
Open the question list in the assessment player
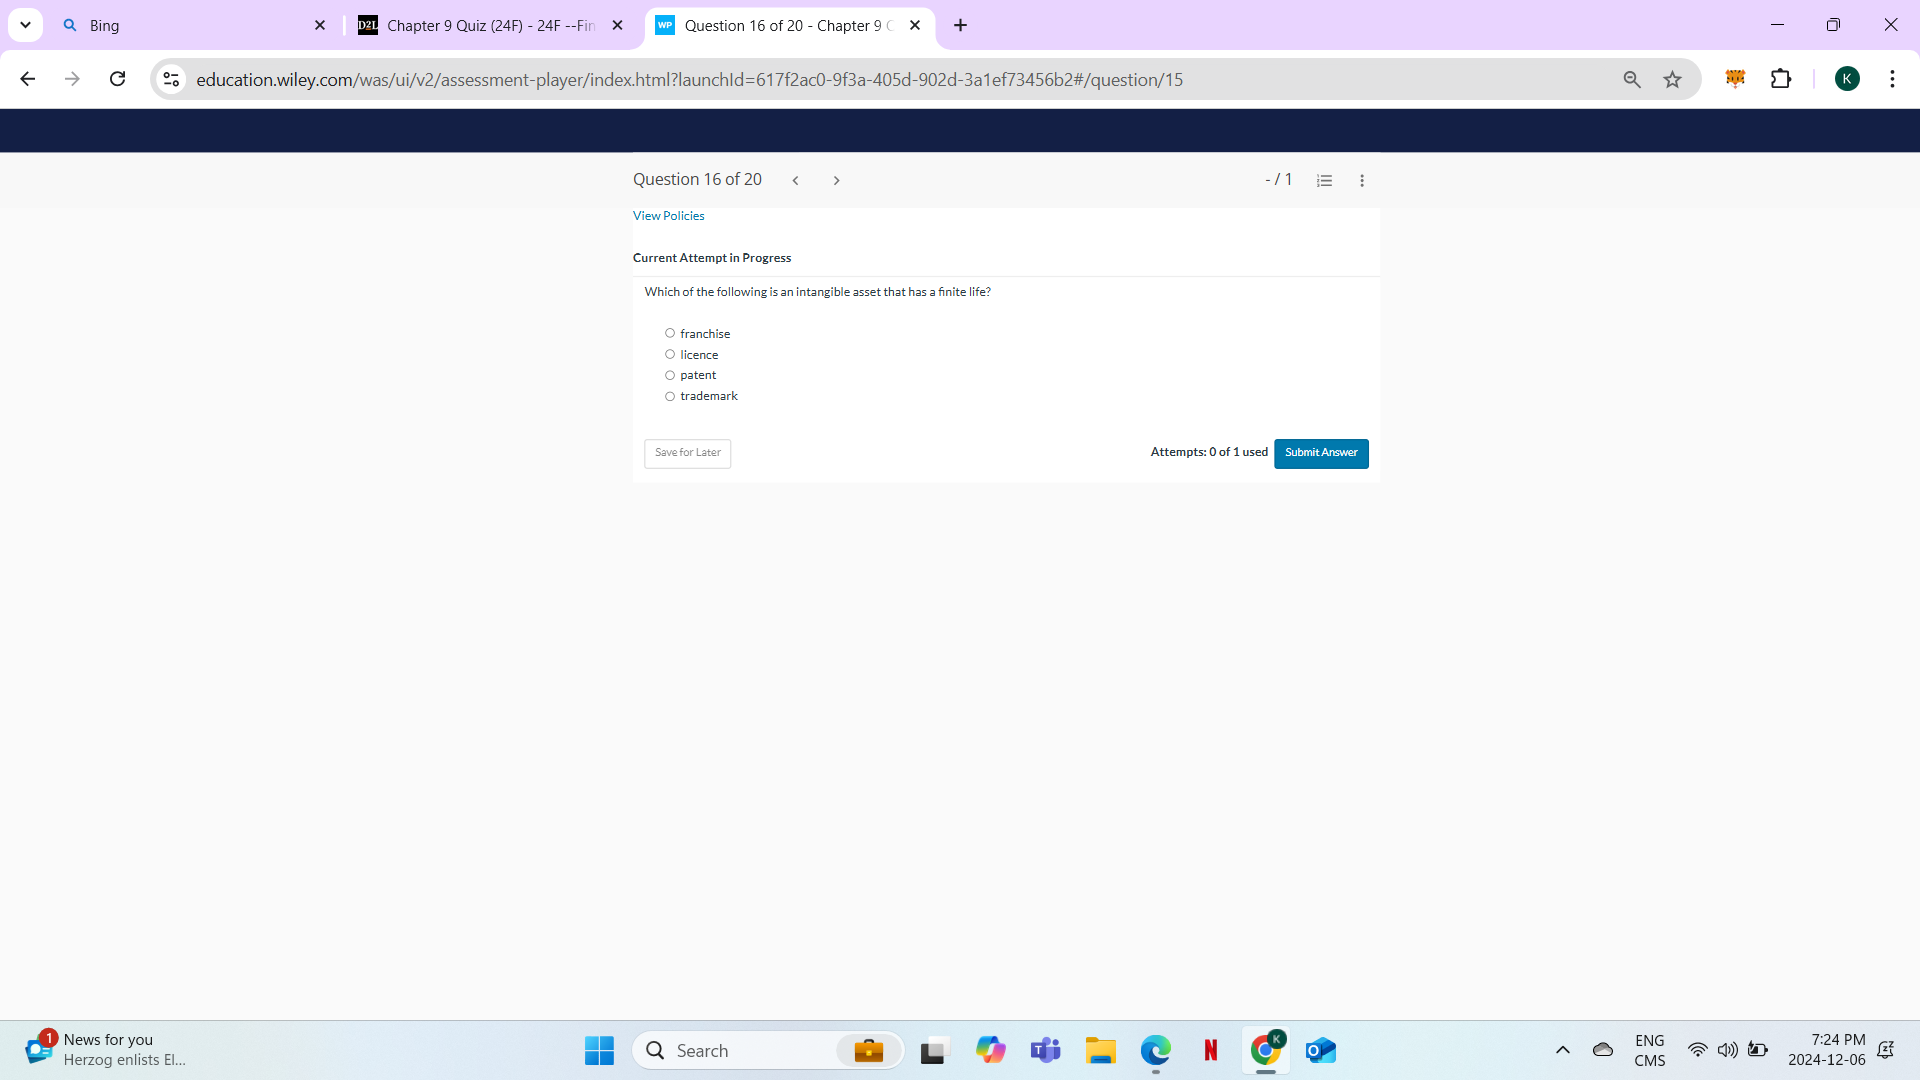[x=1324, y=180]
